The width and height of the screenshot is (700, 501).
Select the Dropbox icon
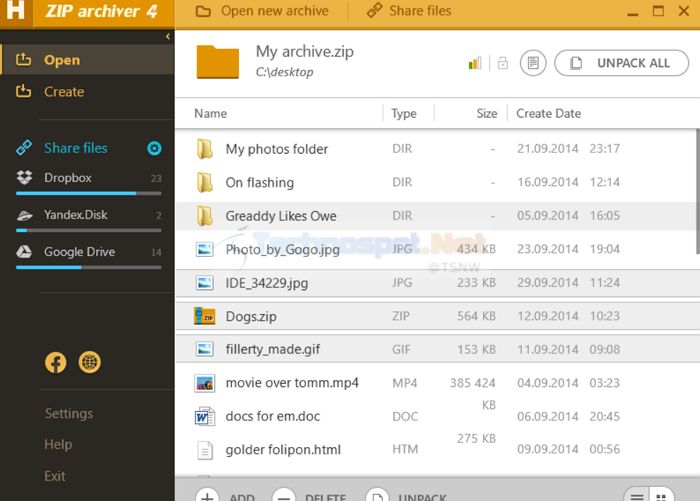(x=24, y=177)
